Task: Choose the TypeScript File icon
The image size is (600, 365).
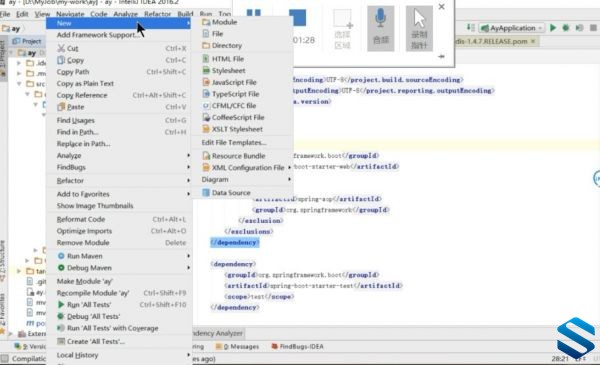Action: click(x=206, y=94)
